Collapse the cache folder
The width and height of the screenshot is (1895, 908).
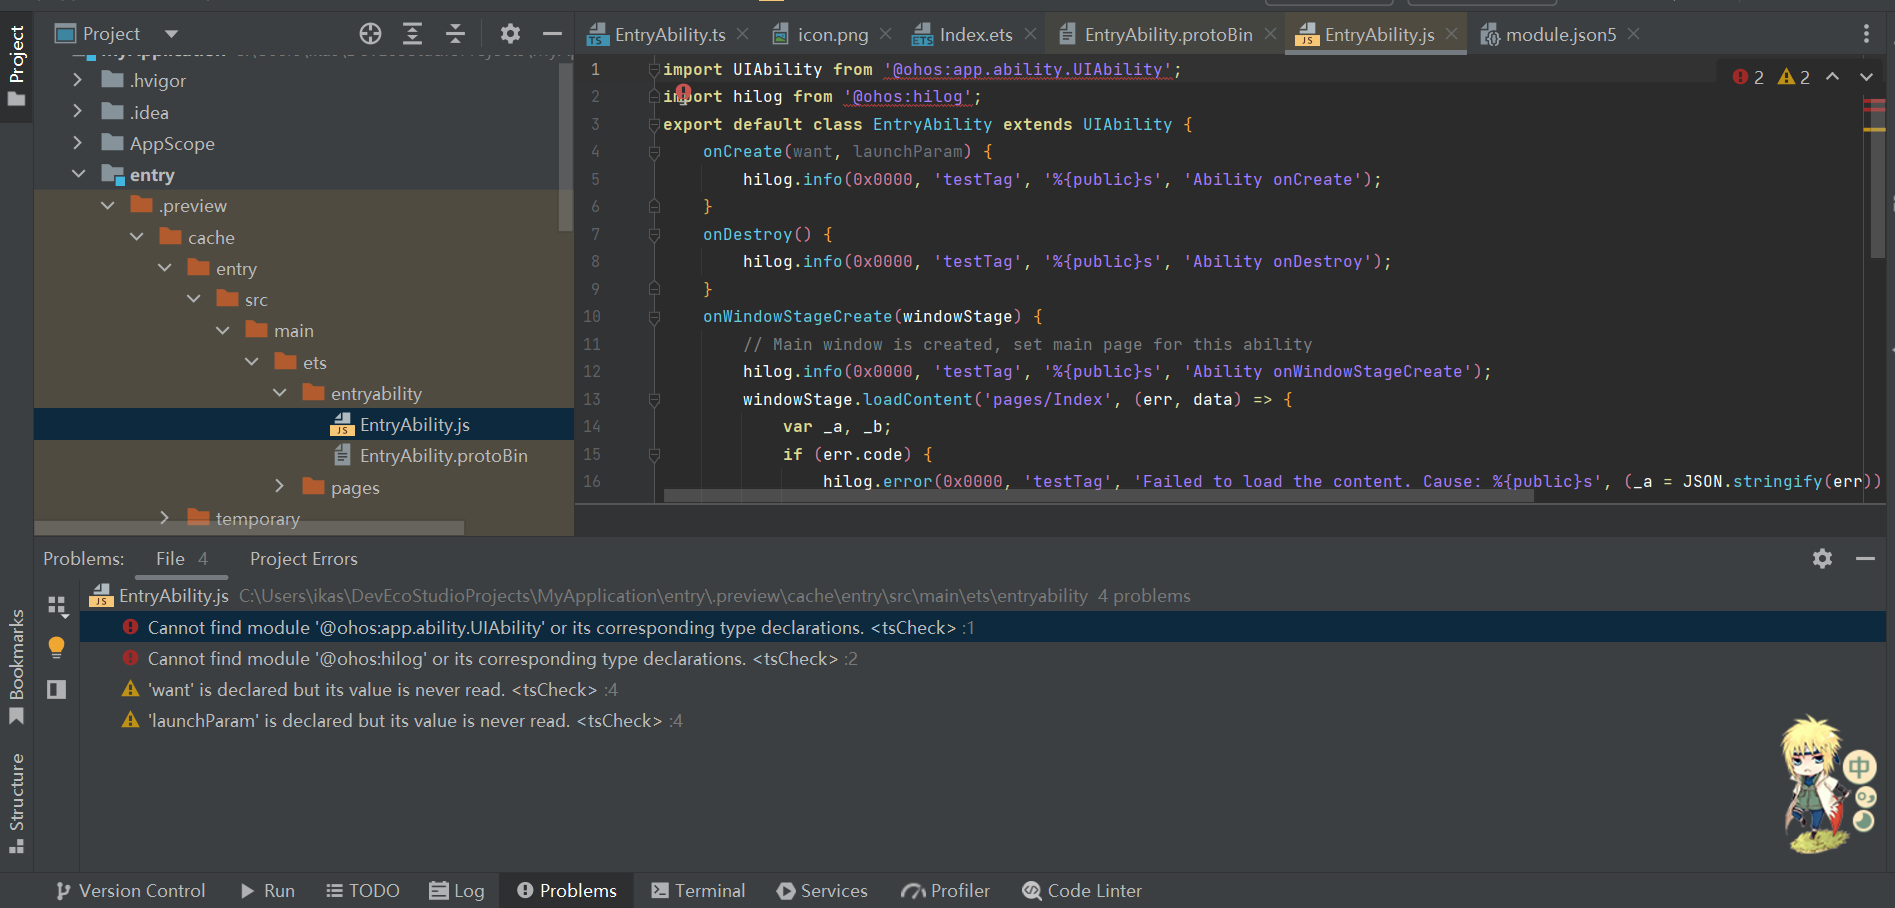click(136, 237)
